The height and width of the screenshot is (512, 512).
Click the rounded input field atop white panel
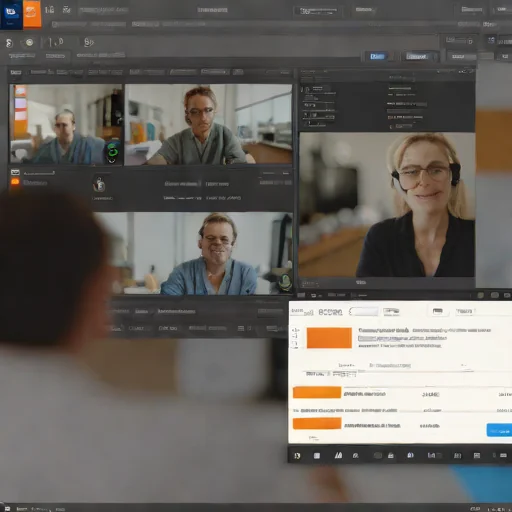point(363,312)
